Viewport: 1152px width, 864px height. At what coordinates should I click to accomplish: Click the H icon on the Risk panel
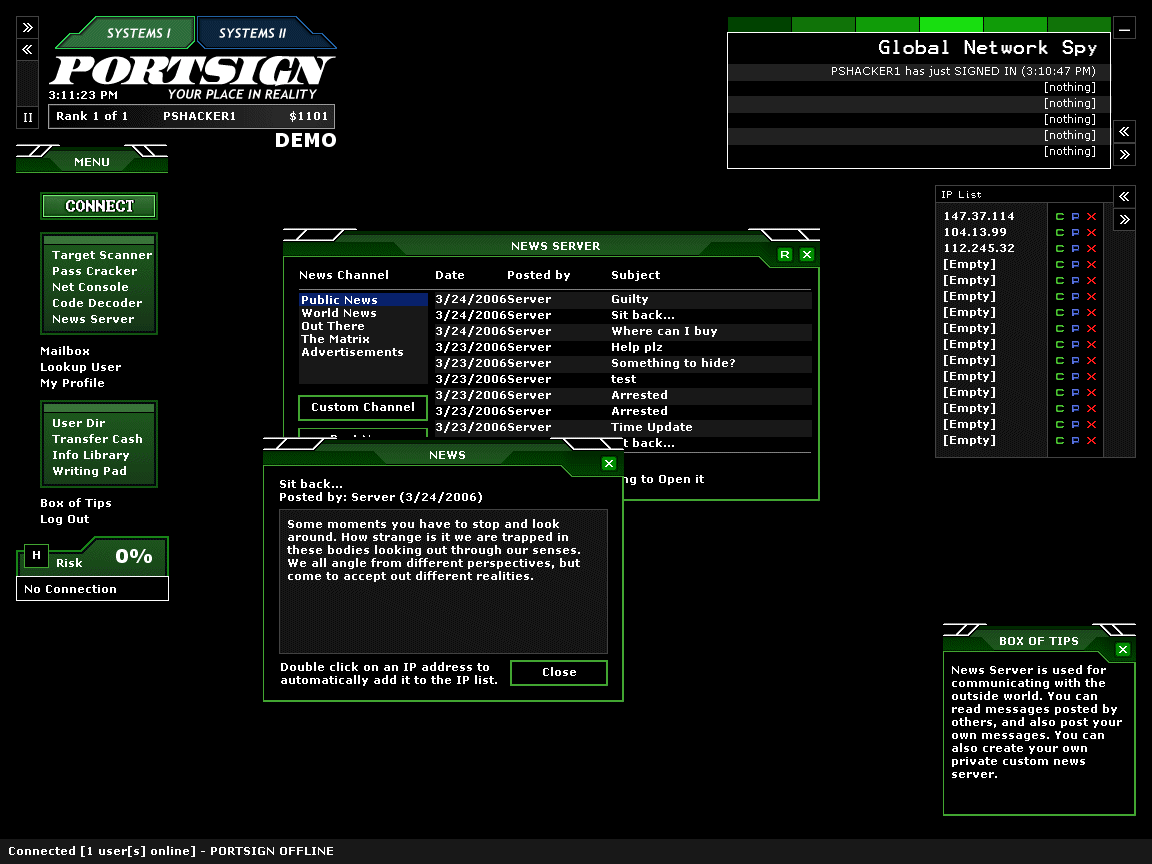pyautogui.click(x=36, y=556)
